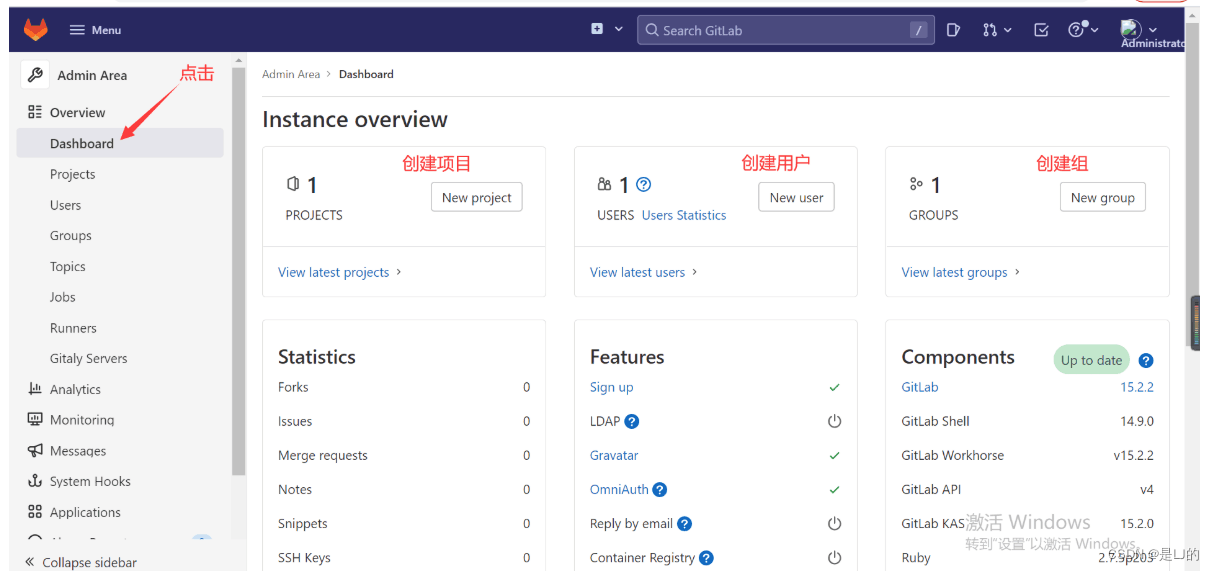The image size is (1214, 571).
Task: Click the Admin Area breadcrumb
Action: tap(291, 74)
